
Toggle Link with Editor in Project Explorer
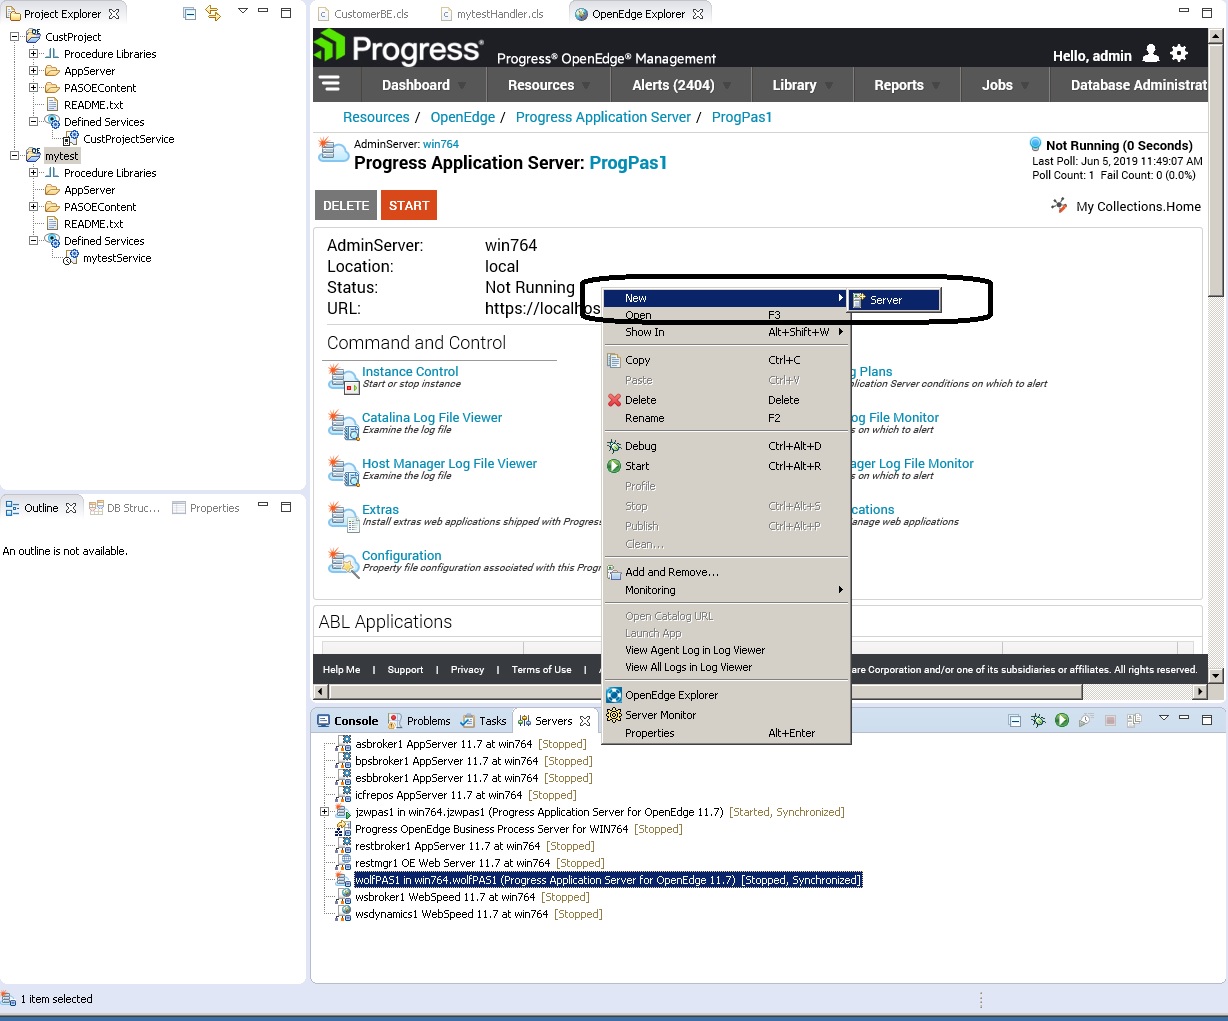[213, 14]
